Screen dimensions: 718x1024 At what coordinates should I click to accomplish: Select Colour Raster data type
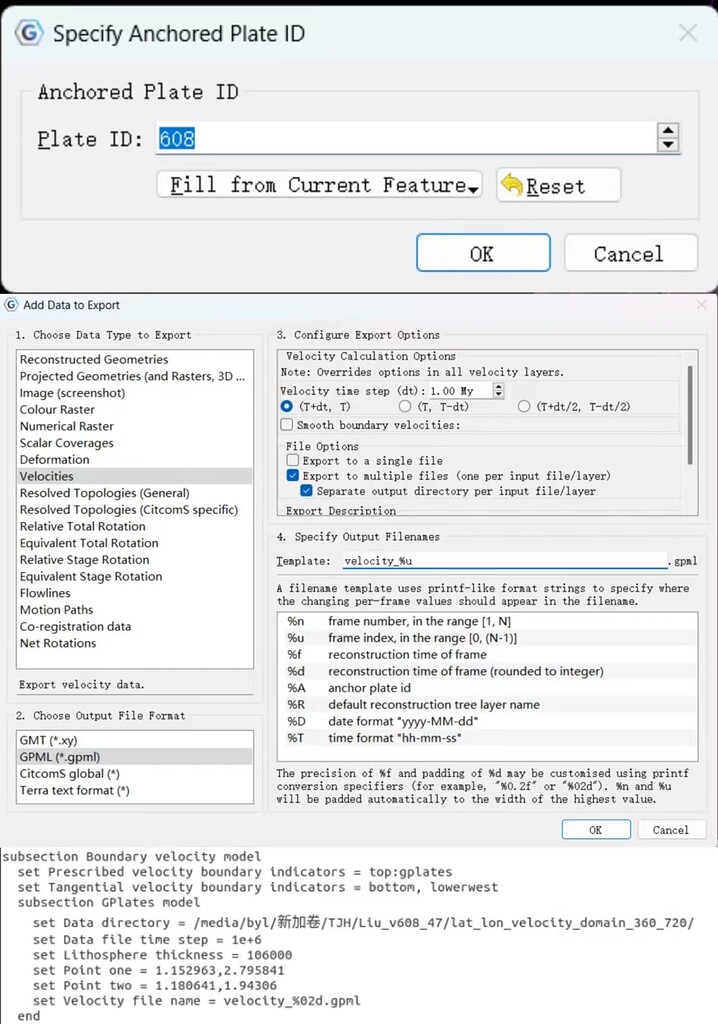[x=135, y=409]
